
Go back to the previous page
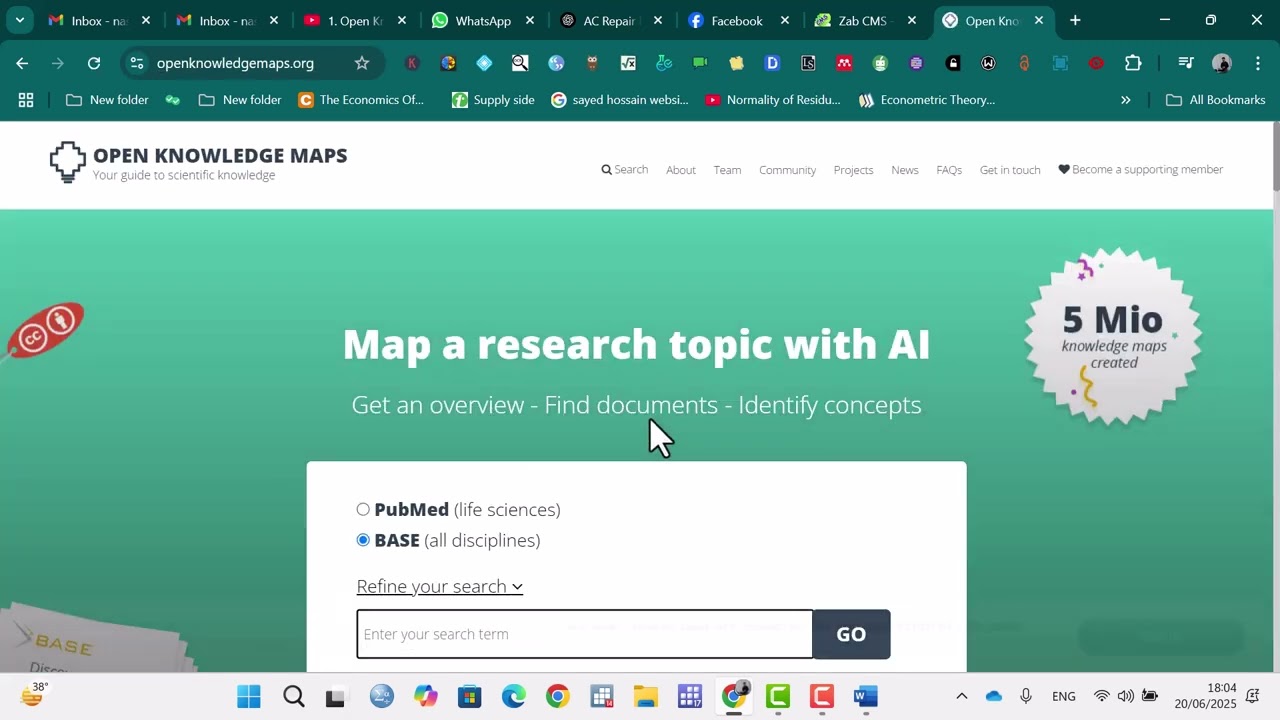[x=22, y=63]
